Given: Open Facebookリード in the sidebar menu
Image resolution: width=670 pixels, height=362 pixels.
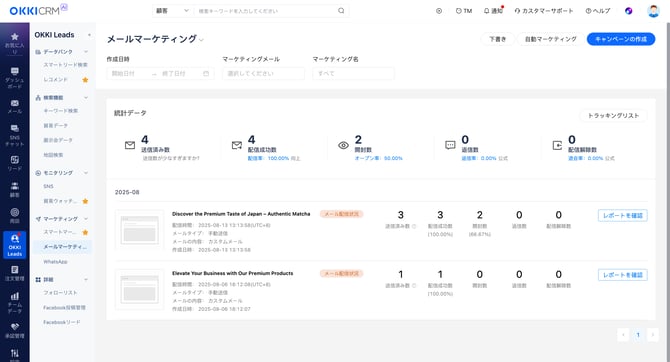Looking at the screenshot, I should pyautogui.click(x=62, y=322).
